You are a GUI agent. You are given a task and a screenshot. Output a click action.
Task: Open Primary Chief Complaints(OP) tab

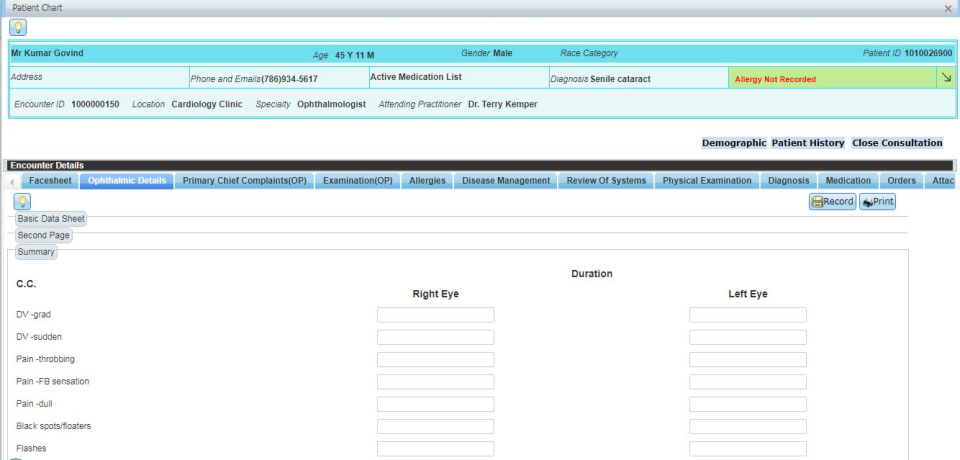[244, 181]
